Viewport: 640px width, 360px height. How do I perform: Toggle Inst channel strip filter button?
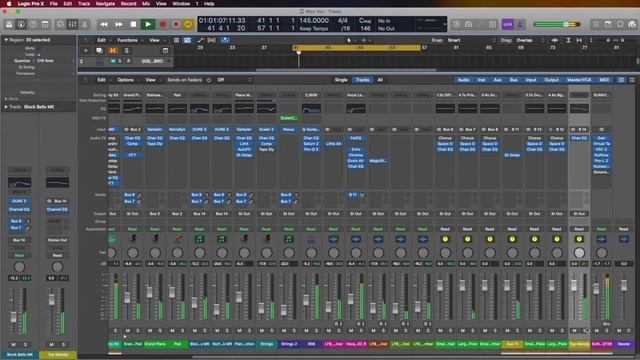(x=482, y=80)
